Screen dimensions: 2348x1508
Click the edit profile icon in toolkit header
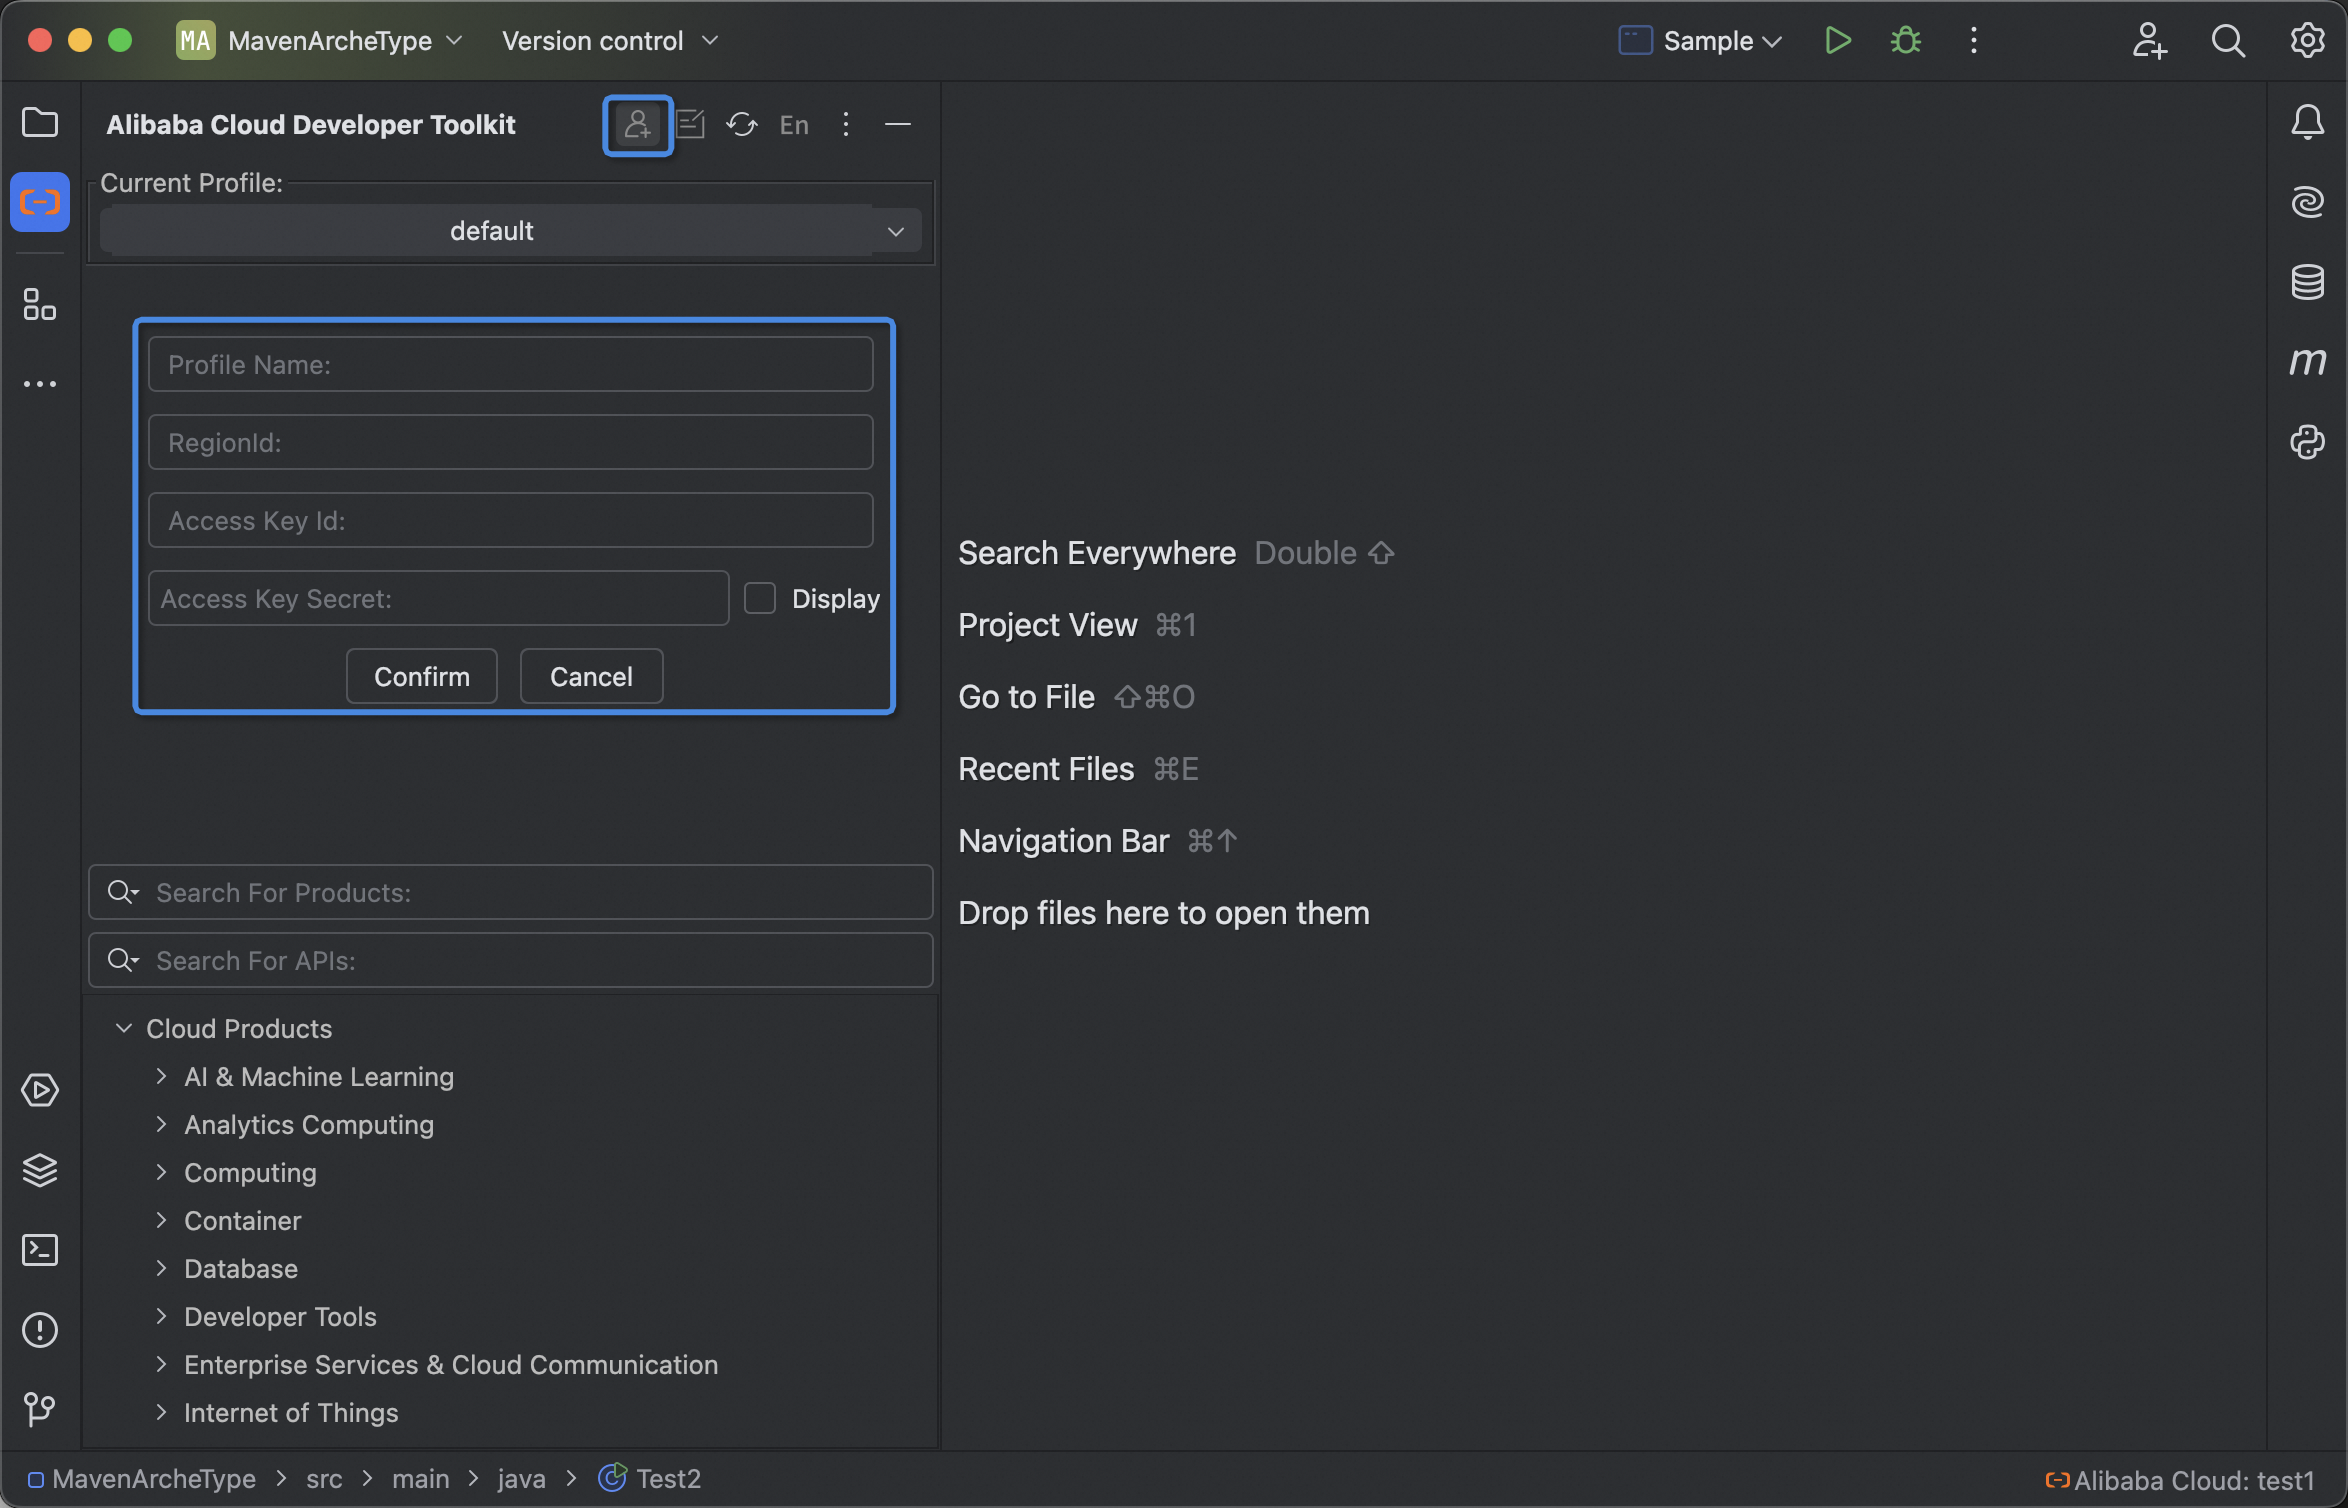(691, 125)
